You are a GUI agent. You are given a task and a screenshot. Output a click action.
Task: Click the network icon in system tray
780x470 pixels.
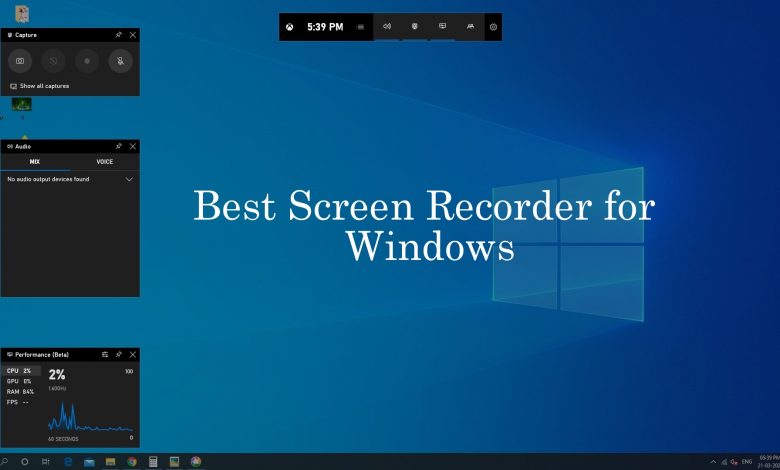point(724,462)
